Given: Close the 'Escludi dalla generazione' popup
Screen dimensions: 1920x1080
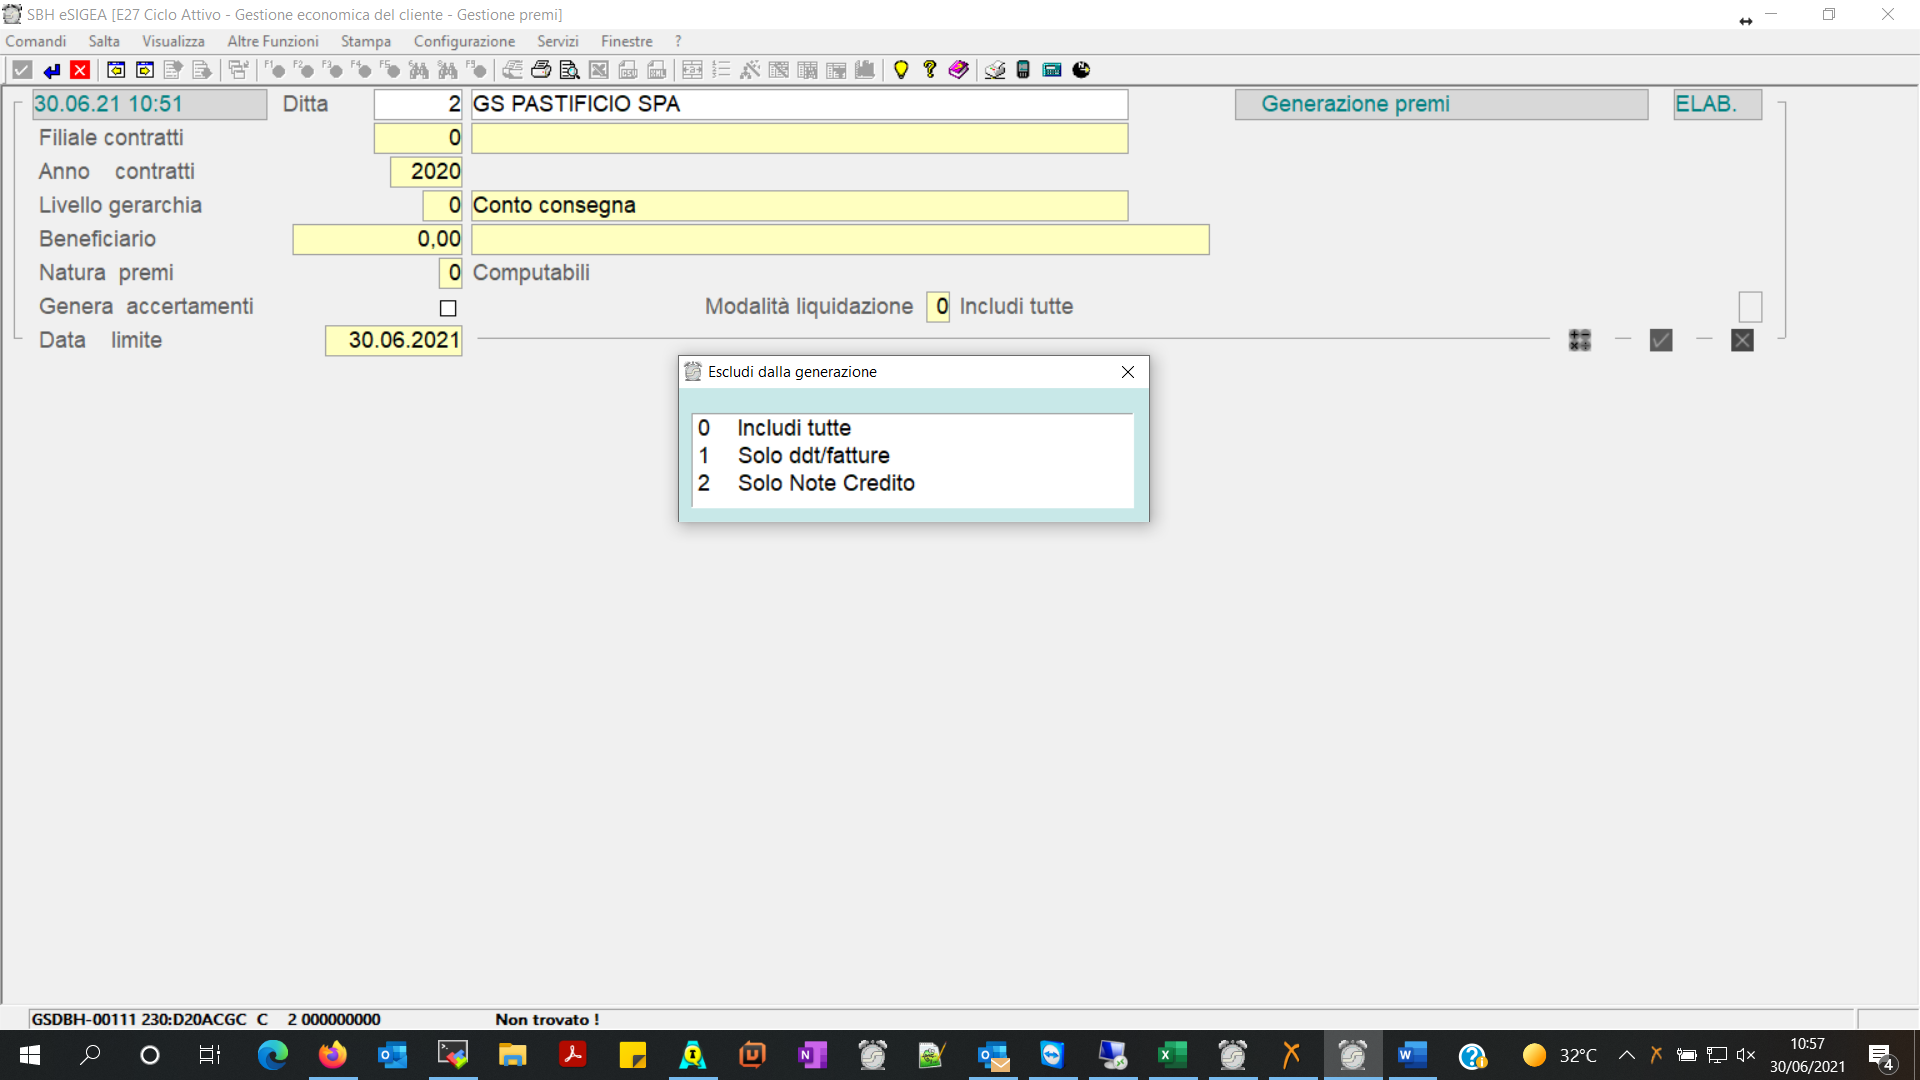Looking at the screenshot, I should pyautogui.click(x=1128, y=372).
